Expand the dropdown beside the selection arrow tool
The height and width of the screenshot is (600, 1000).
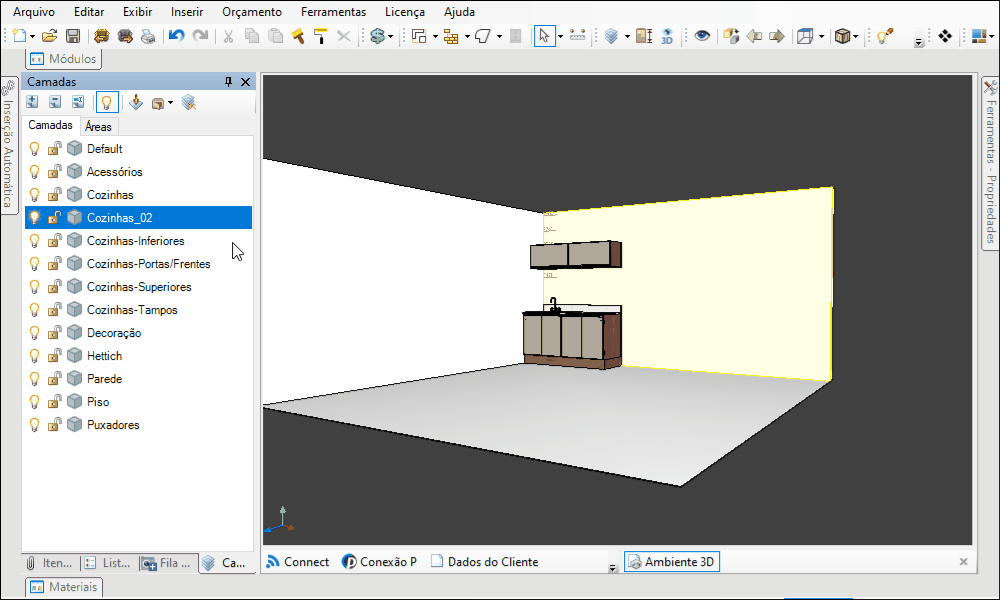560,36
